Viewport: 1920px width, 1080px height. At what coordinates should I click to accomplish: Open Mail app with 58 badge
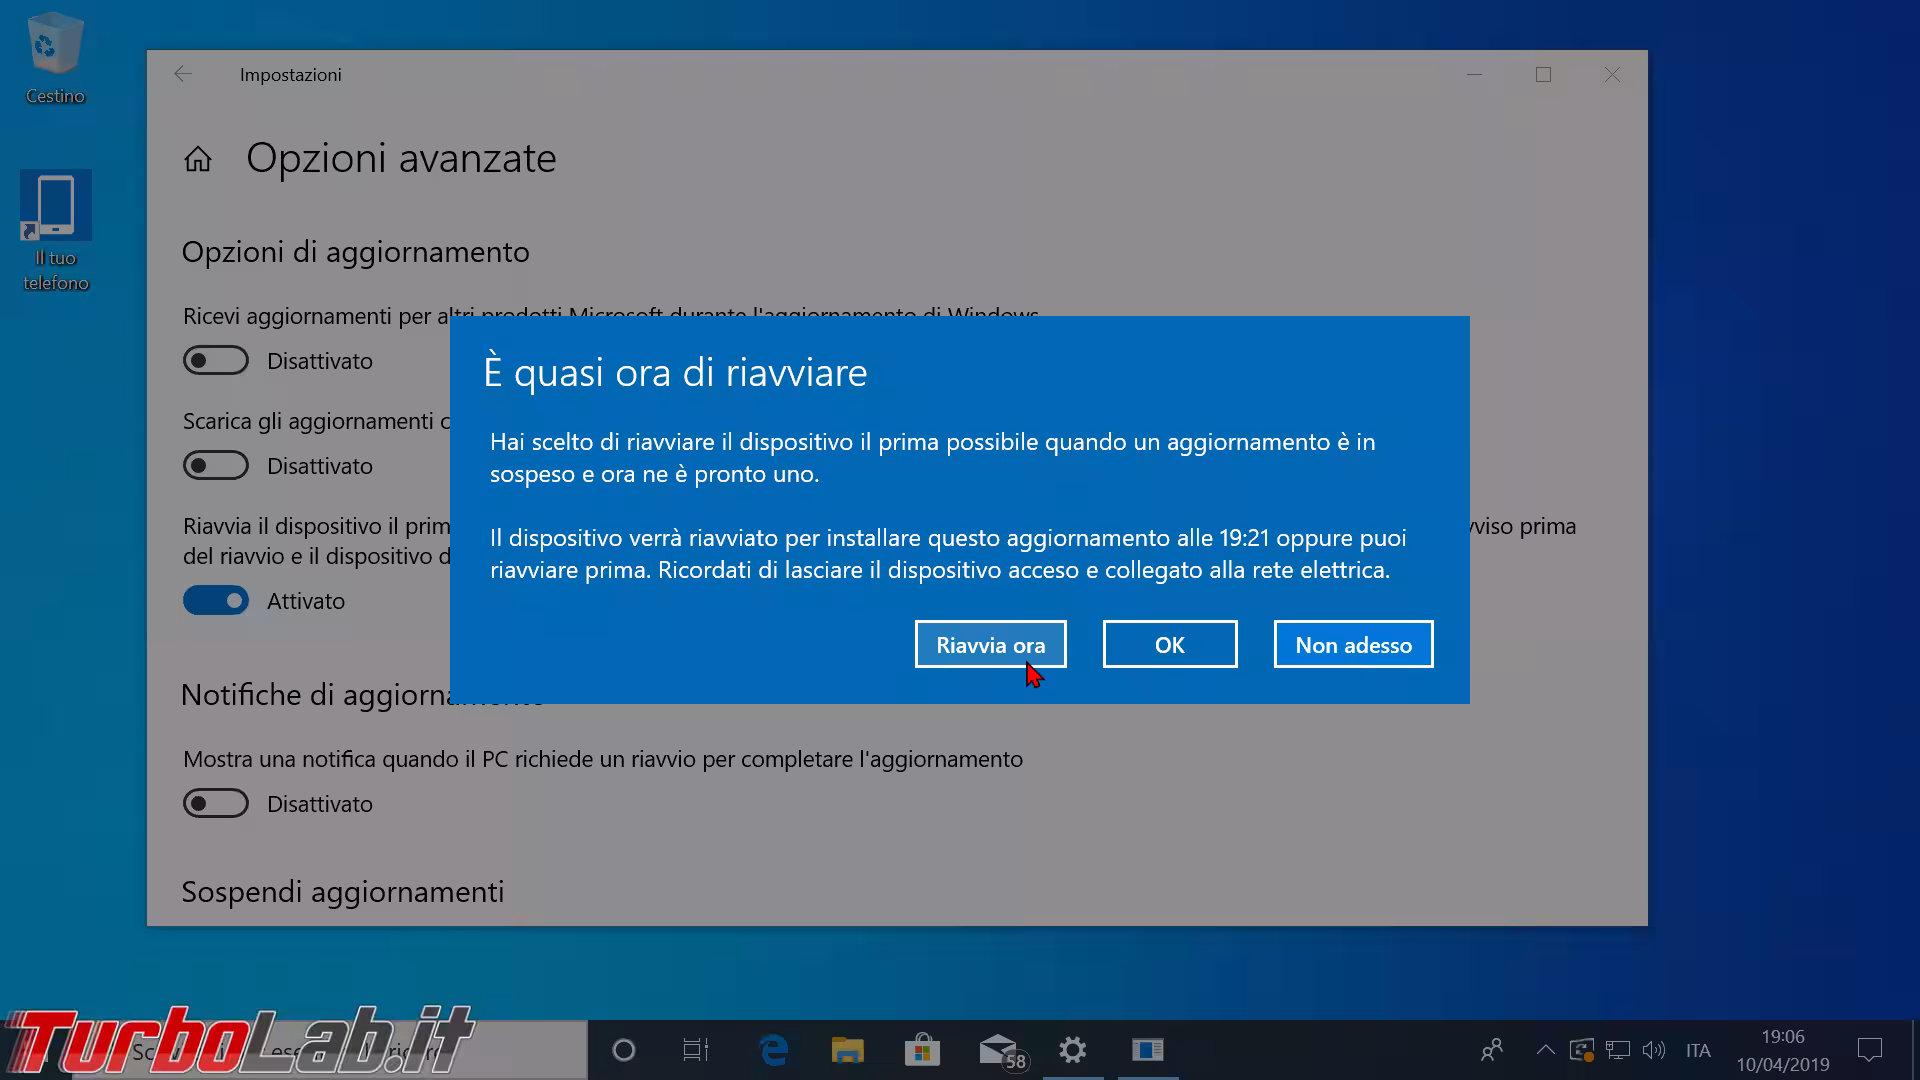[1000, 1050]
